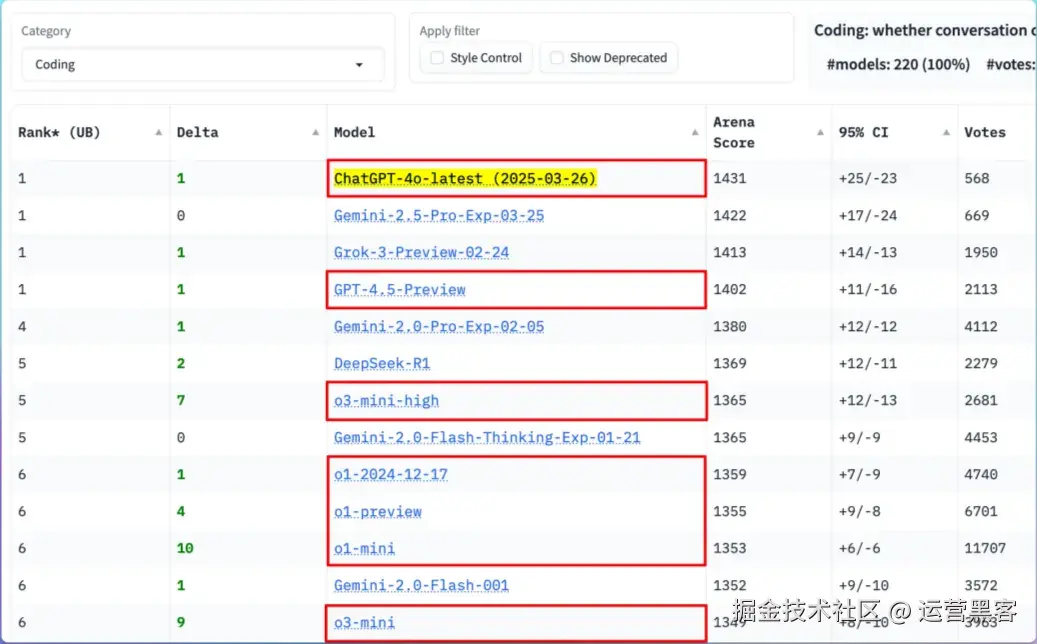Image resolution: width=1037 pixels, height=644 pixels.
Task: Open the o1-2024-12-17 link
Action: coord(391,475)
